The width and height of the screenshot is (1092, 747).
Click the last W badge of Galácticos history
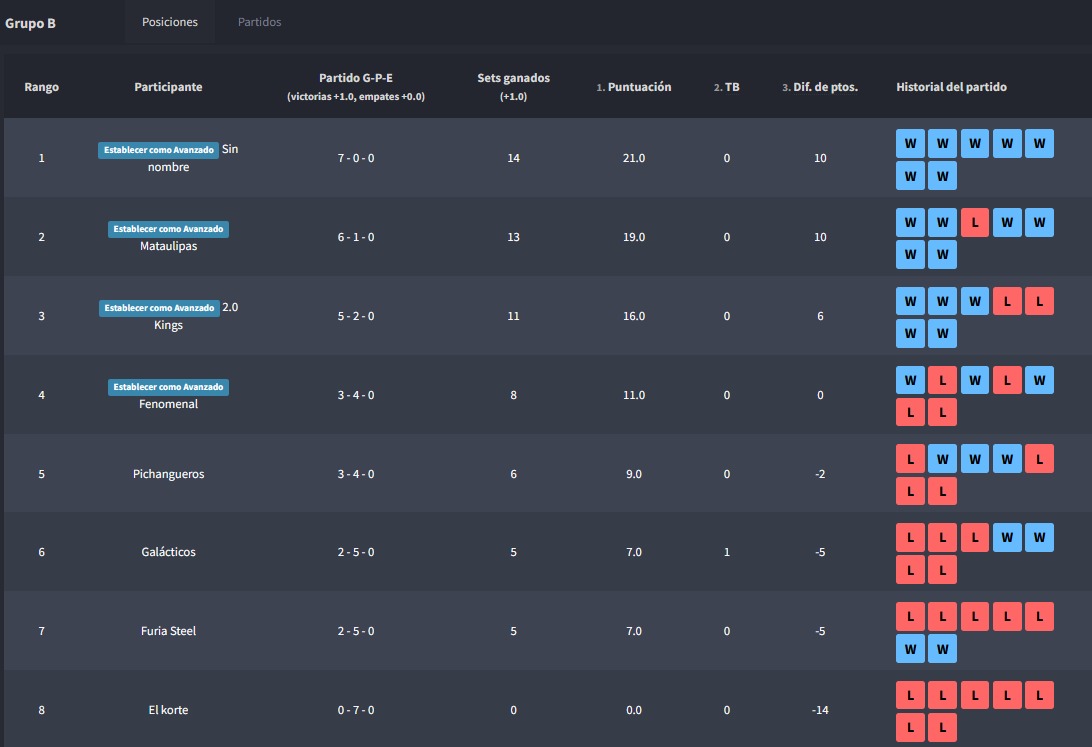tap(1039, 537)
